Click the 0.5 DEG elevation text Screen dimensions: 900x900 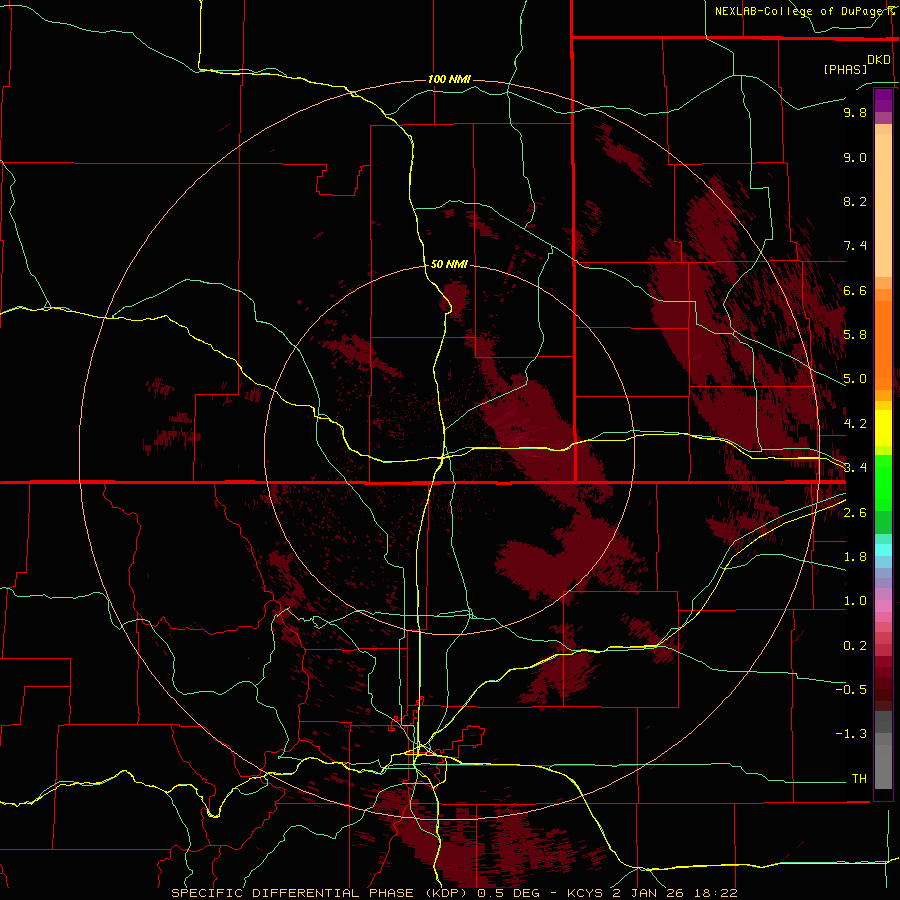point(507,893)
